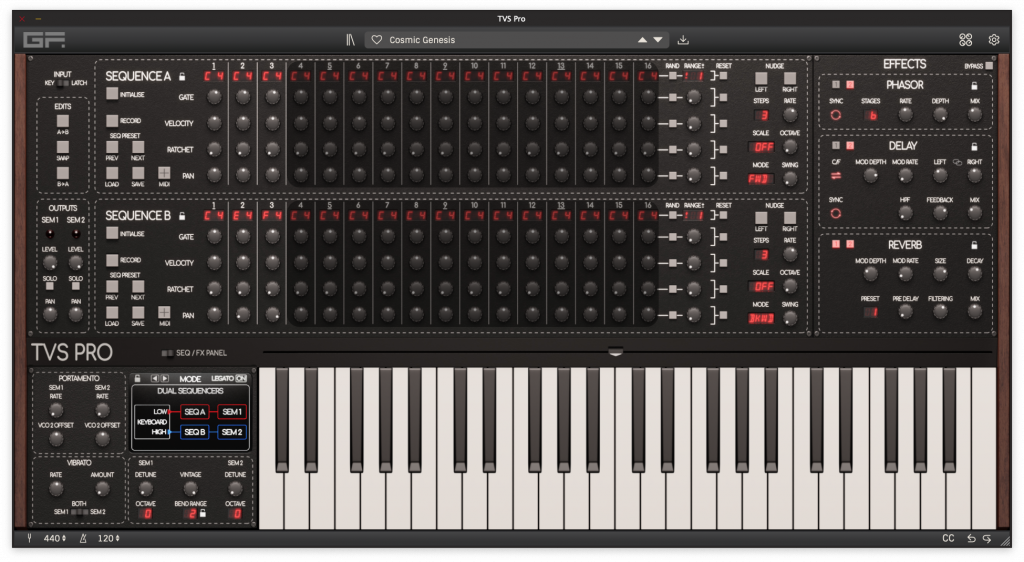1024x562 pixels.
Task: Select the SEM 1 routing box
Action: (232, 412)
